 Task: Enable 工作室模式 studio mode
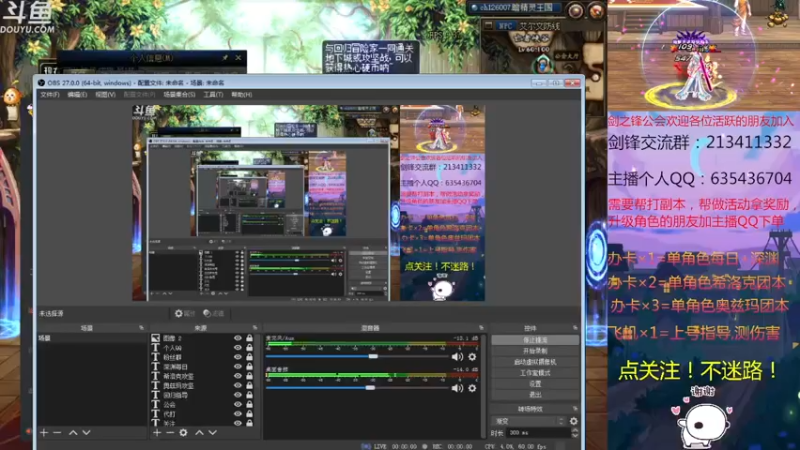coord(535,373)
